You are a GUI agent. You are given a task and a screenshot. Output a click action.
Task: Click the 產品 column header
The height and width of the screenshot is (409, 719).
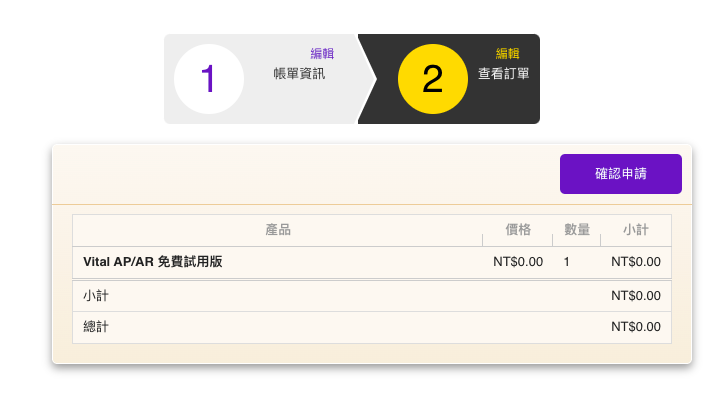(x=278, y=230)
